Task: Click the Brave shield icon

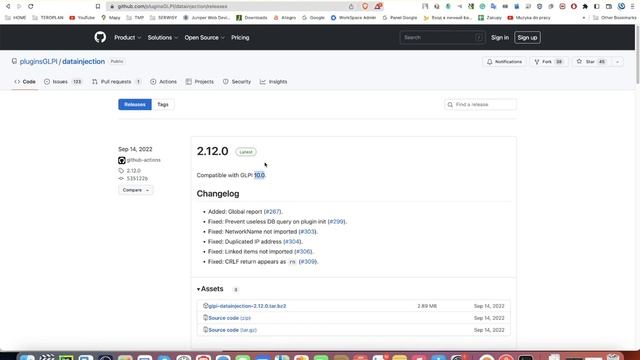Action: point(365,6)
